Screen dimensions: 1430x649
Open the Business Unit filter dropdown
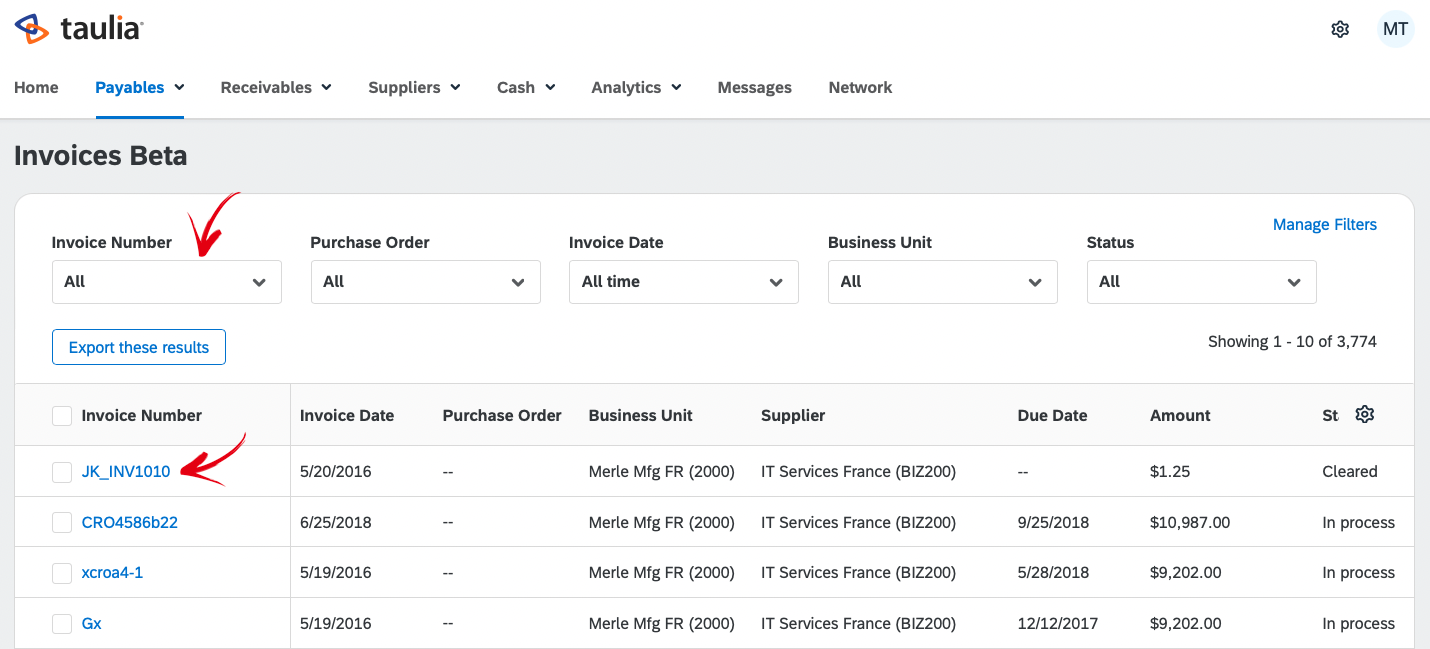tap(943, 282)
